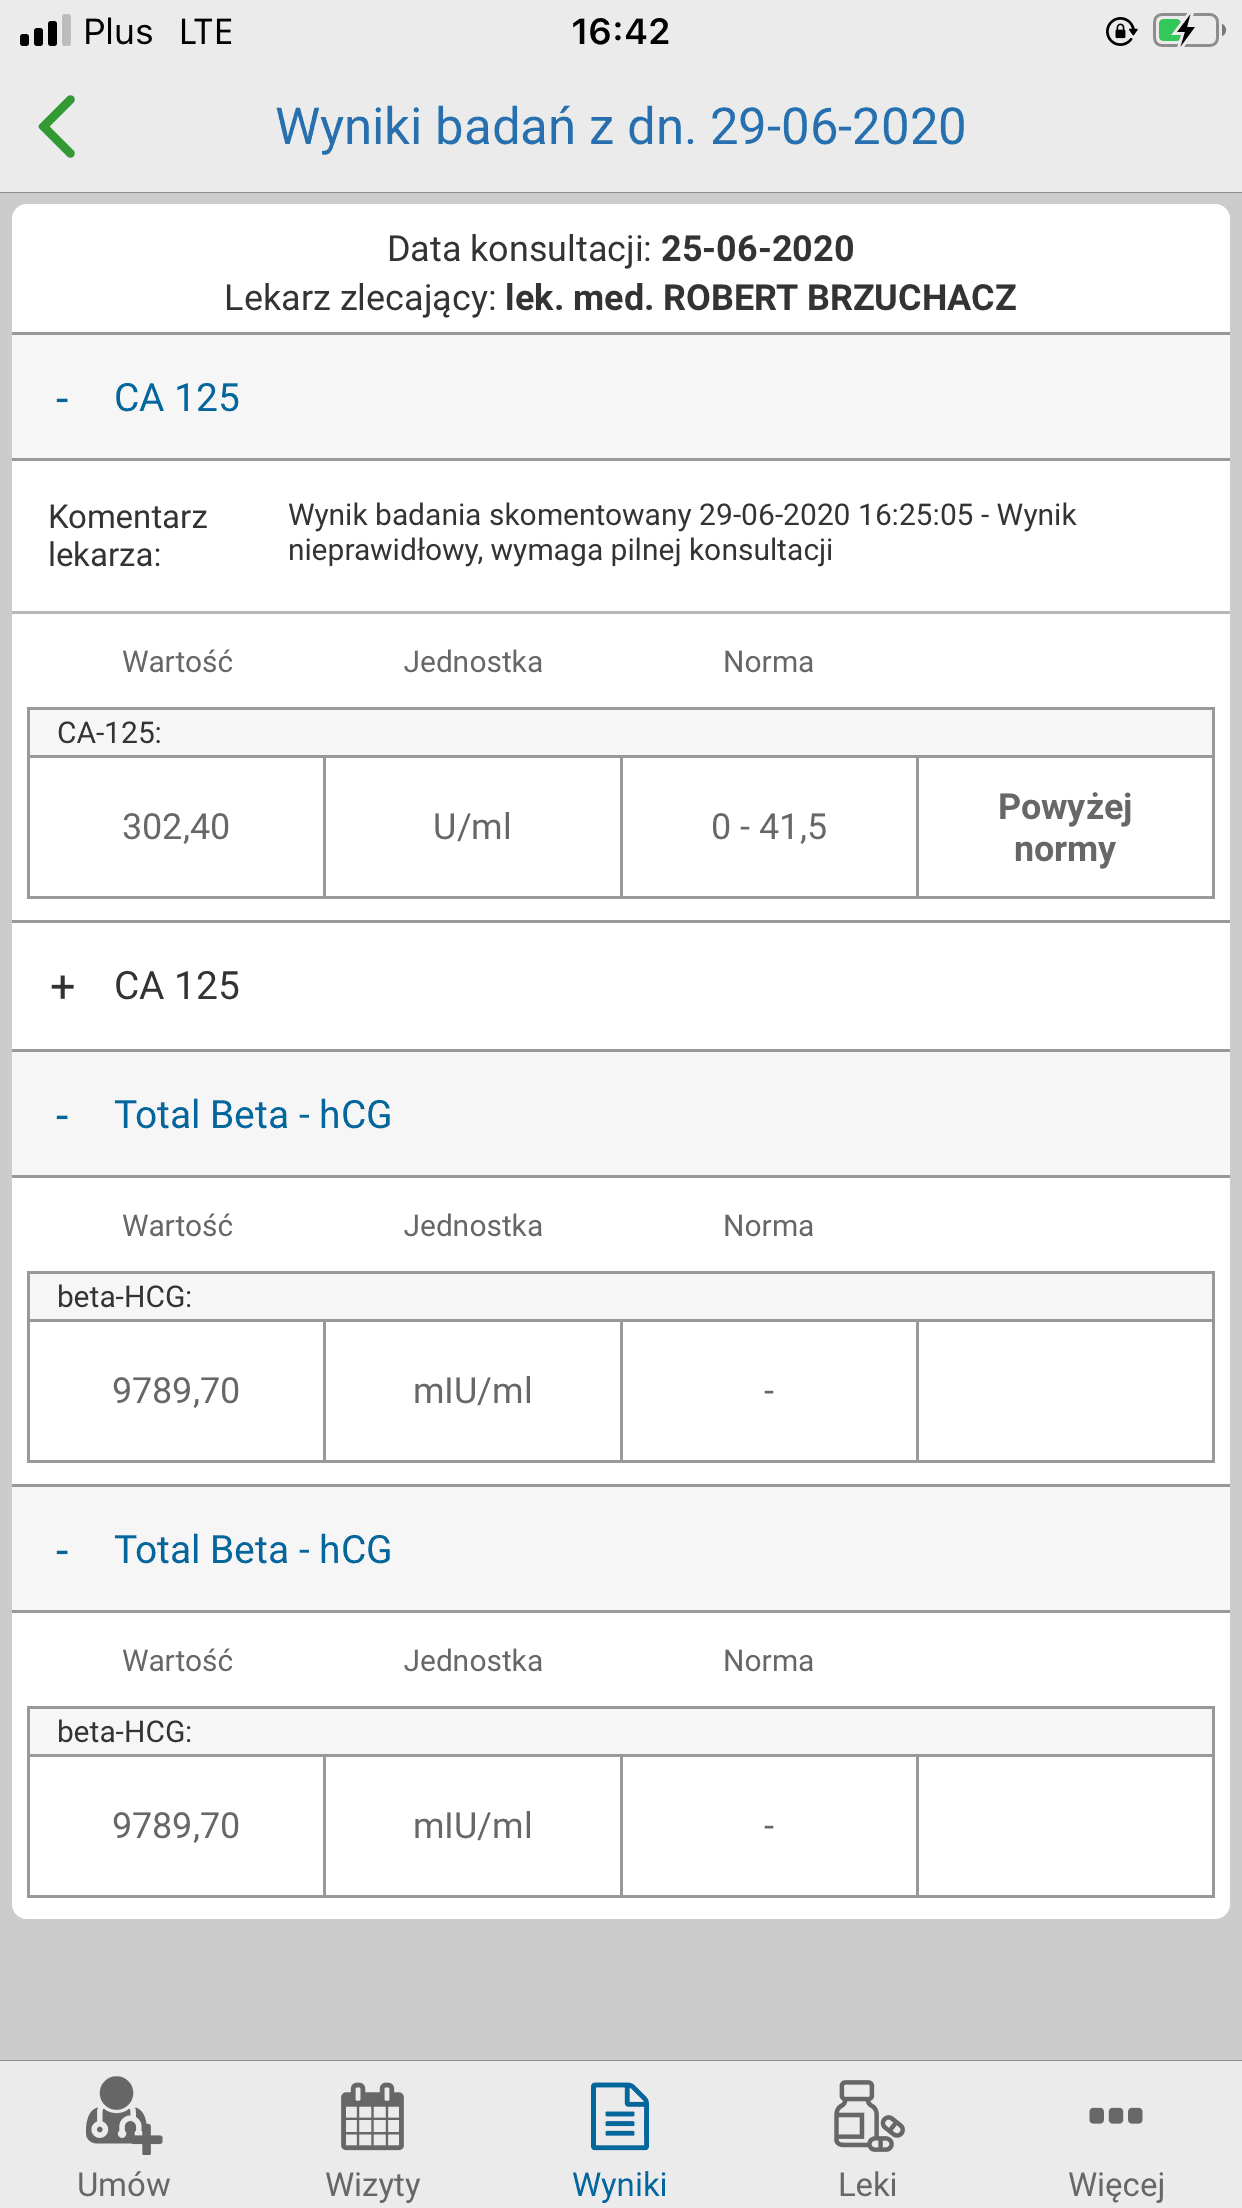Expand the second CA 125 section
This screenshot has width=1242, height=2208.
(620, 986)
